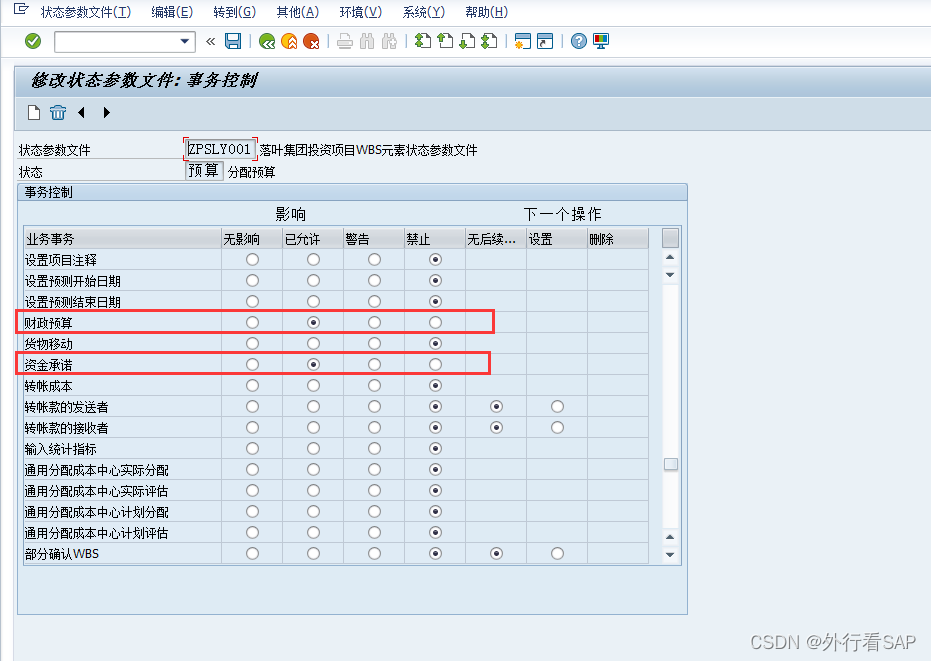Click the previous status left arrow
This screenshot has height=661, width=931.
(81, 112)
